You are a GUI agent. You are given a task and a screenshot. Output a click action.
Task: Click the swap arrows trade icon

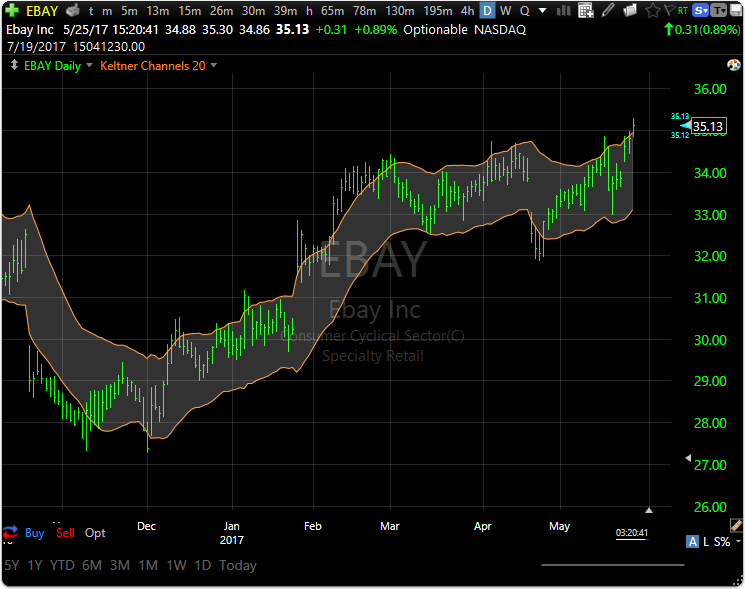(x=10, y=532)
